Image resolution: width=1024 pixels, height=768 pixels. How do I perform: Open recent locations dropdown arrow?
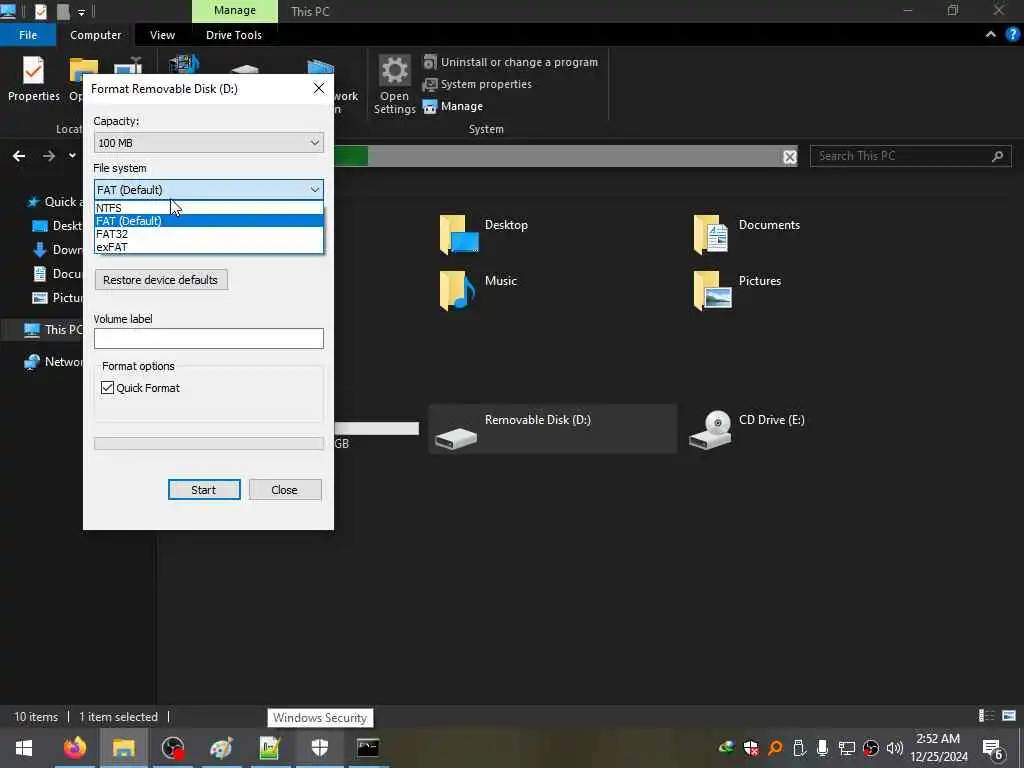[72, 155]
